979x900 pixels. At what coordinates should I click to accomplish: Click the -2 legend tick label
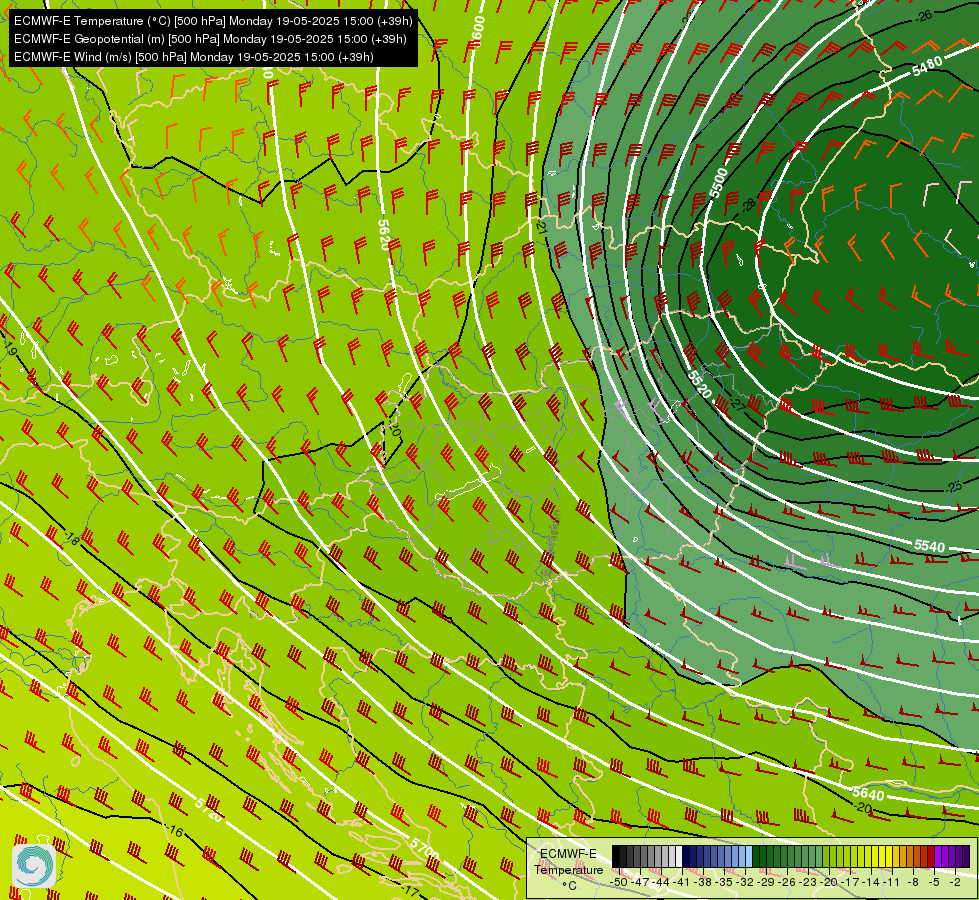[x=955, y=882]
